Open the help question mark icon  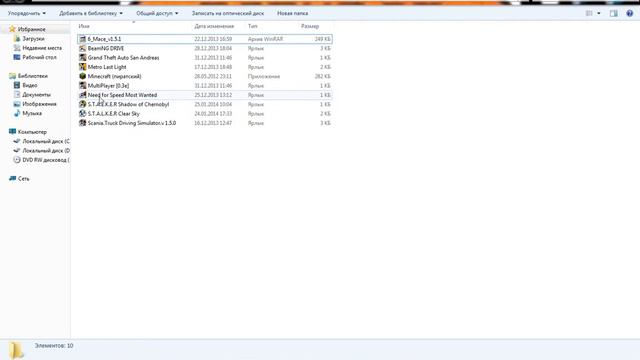[630, 13]
